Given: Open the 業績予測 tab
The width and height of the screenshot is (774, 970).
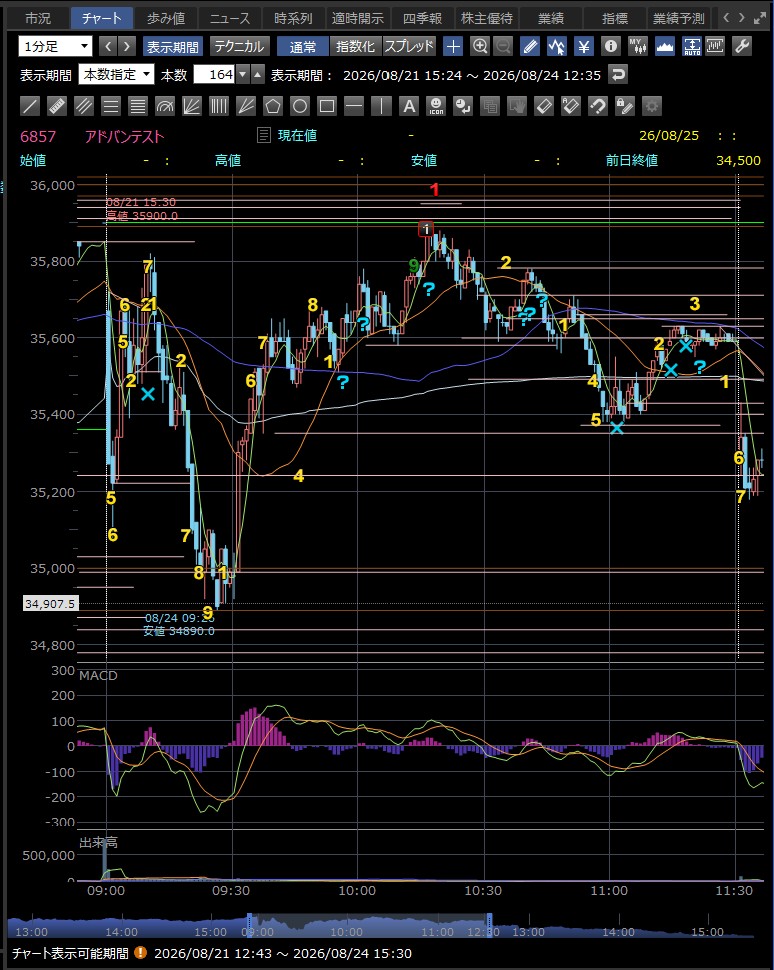Looking at the screenshot, I should pos(679,18).
